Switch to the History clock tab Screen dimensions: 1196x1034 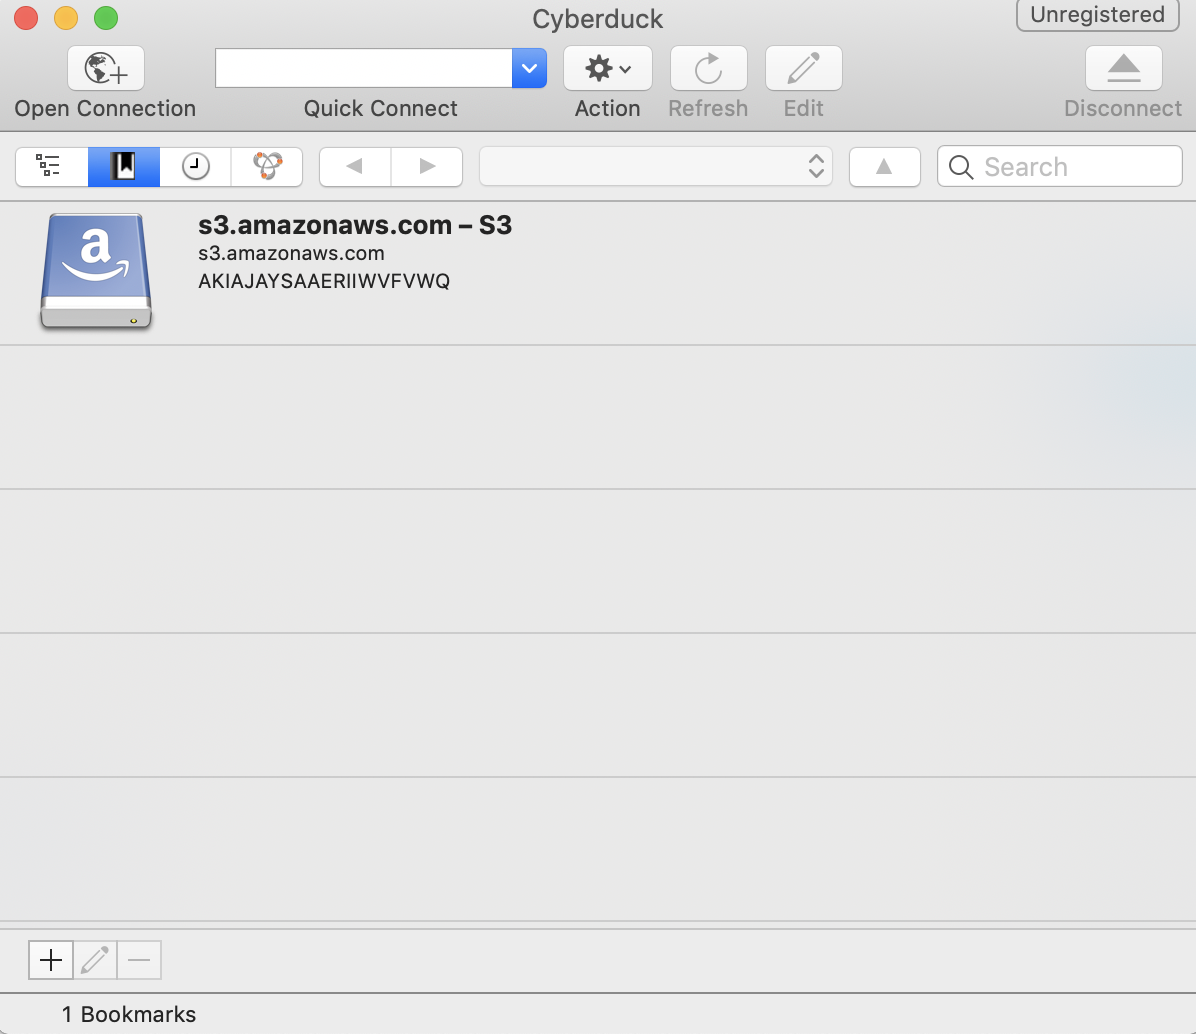(195, 166)
